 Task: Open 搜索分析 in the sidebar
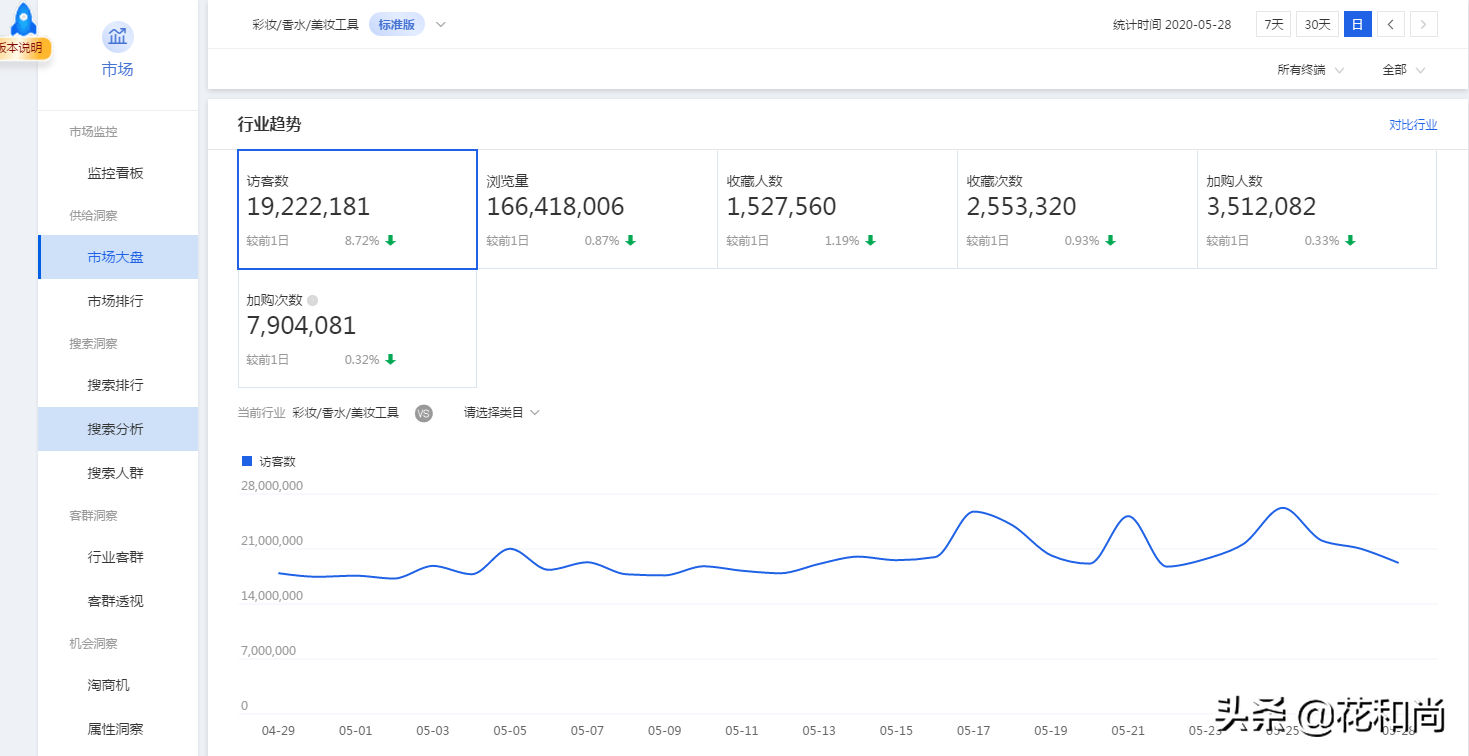pyautogui.click(x=116, y=429)
